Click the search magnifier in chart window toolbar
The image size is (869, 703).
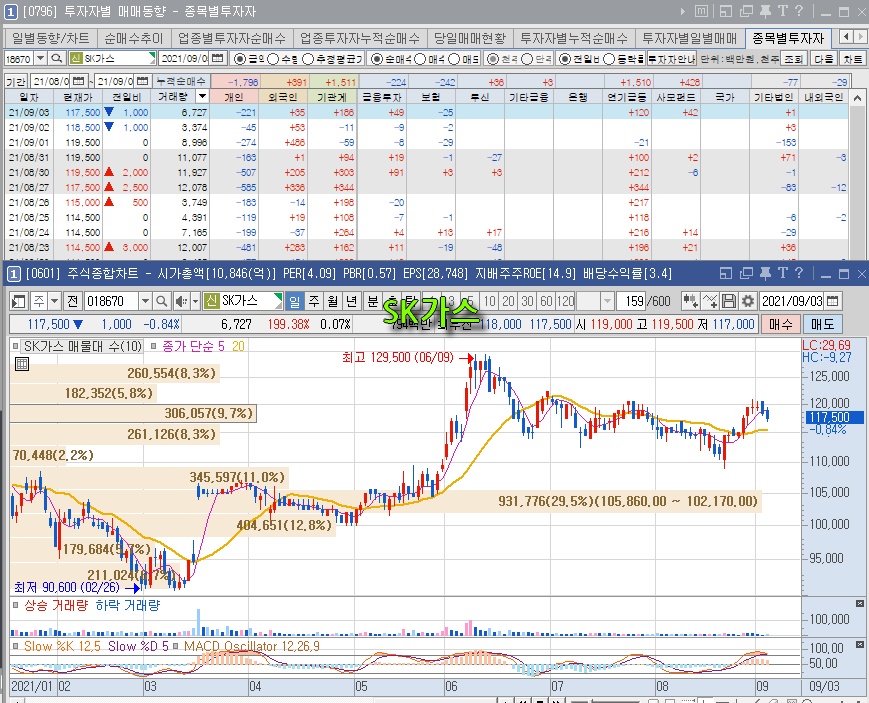161,301
